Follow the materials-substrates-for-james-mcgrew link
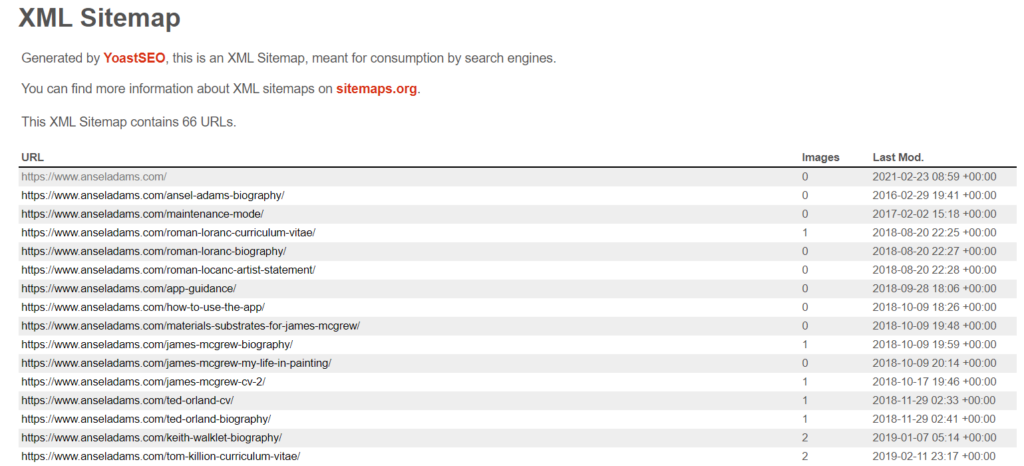1024x466 pixels. point(190,326)
